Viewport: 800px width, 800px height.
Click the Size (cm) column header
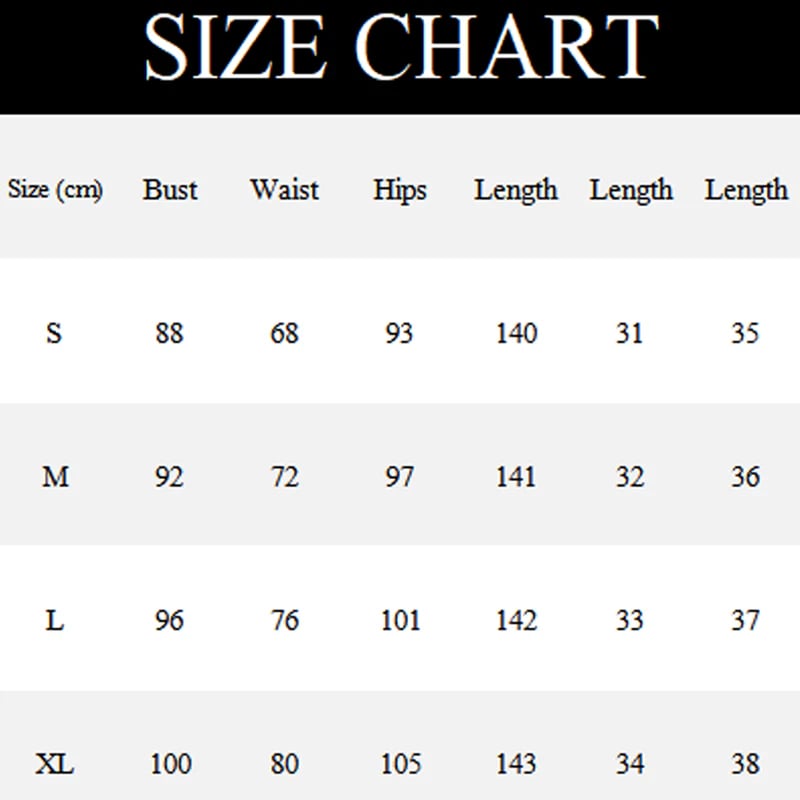pyautogui.click(x=55, y=189)
